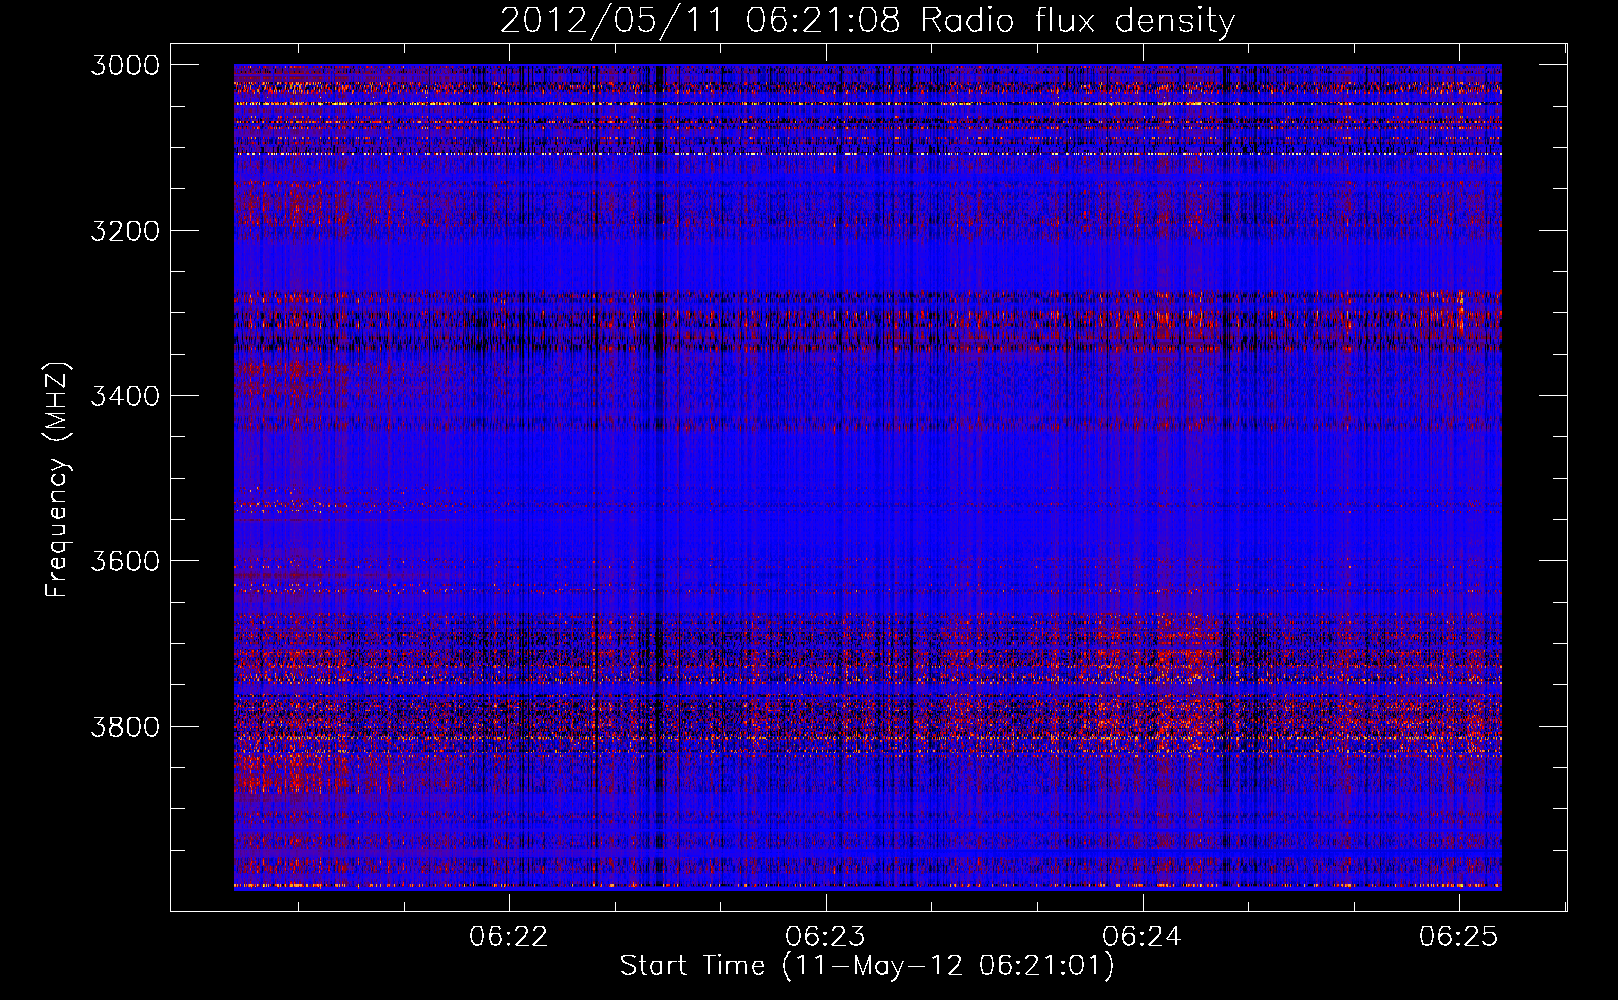The image size is (1618, 1000).
Task: Select the 3600 frequency axis label
Action: point(125,560)
